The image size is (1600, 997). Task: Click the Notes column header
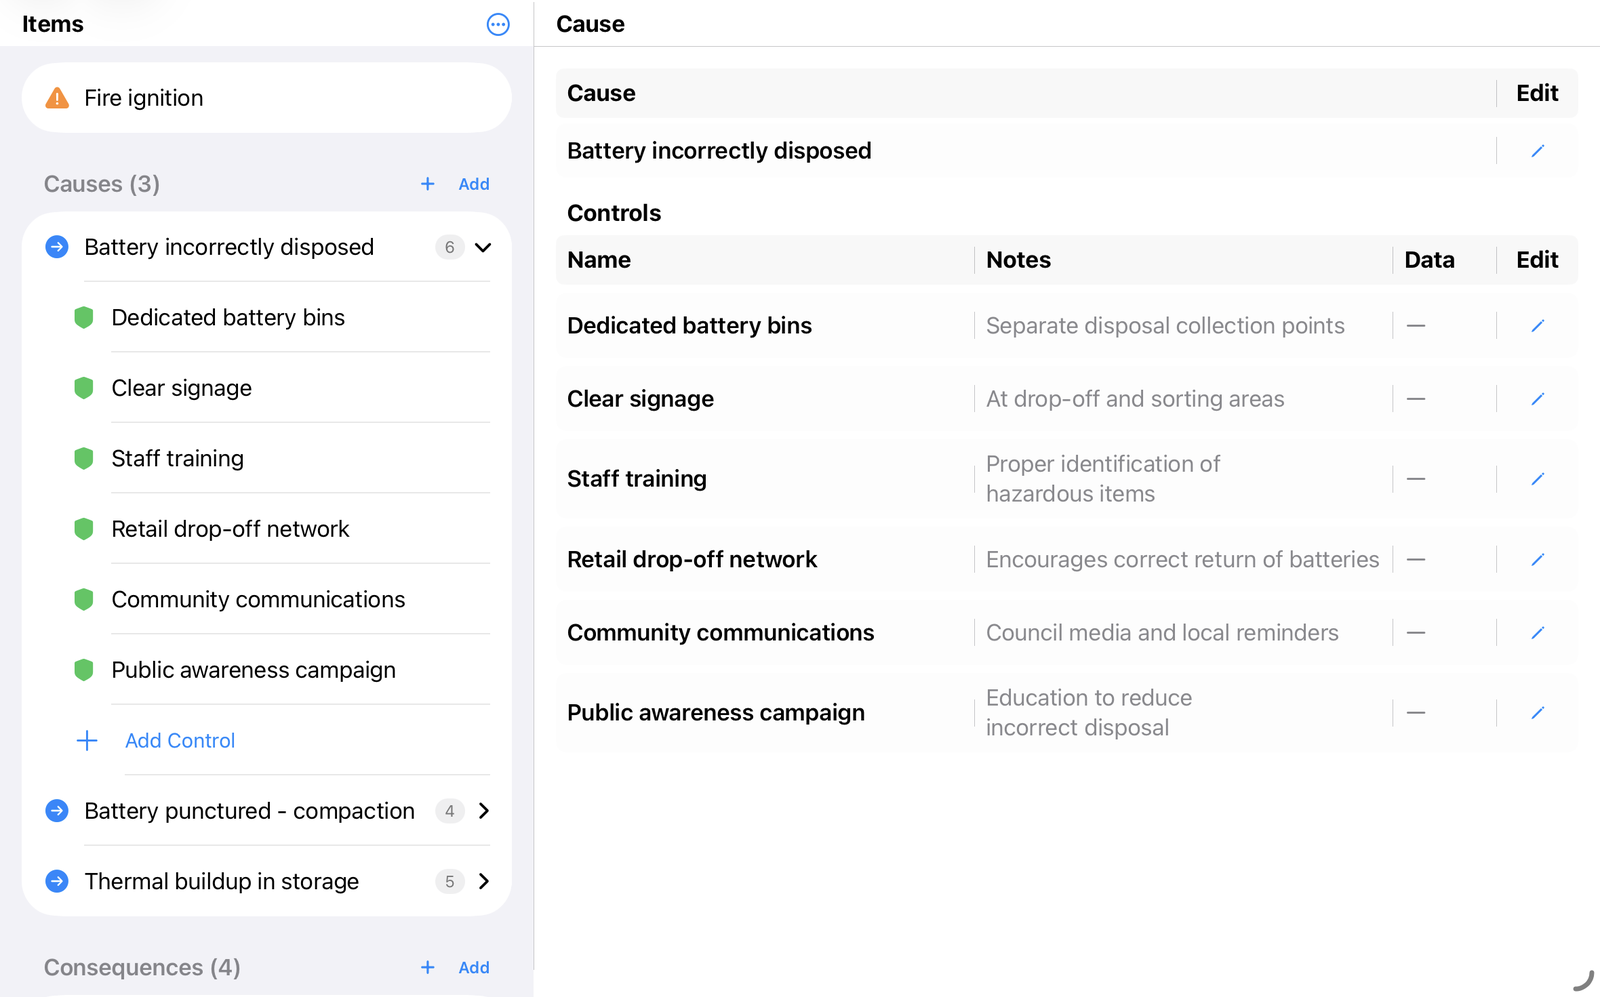(x=1018, y=260)
